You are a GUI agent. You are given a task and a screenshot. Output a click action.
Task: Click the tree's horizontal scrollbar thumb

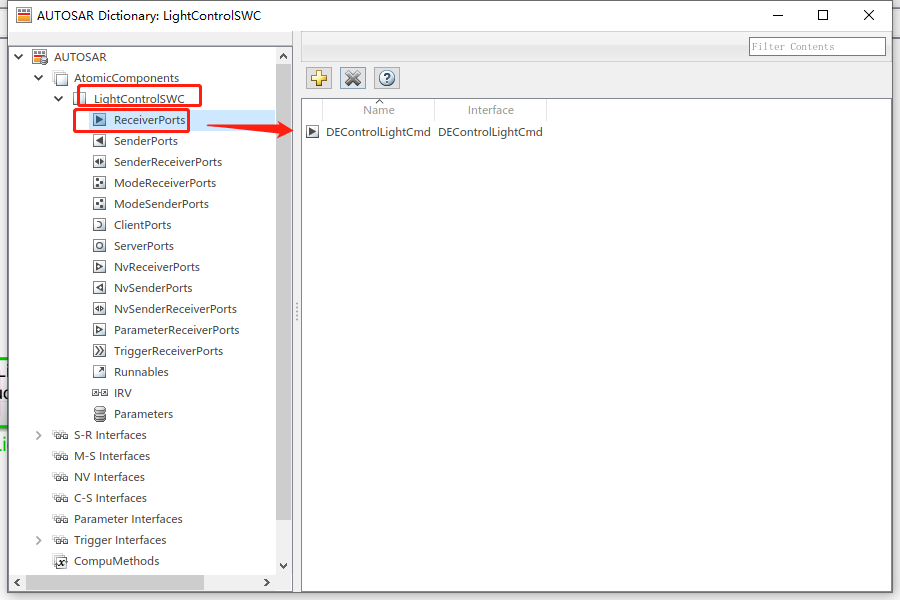click(x=115, y=582)
